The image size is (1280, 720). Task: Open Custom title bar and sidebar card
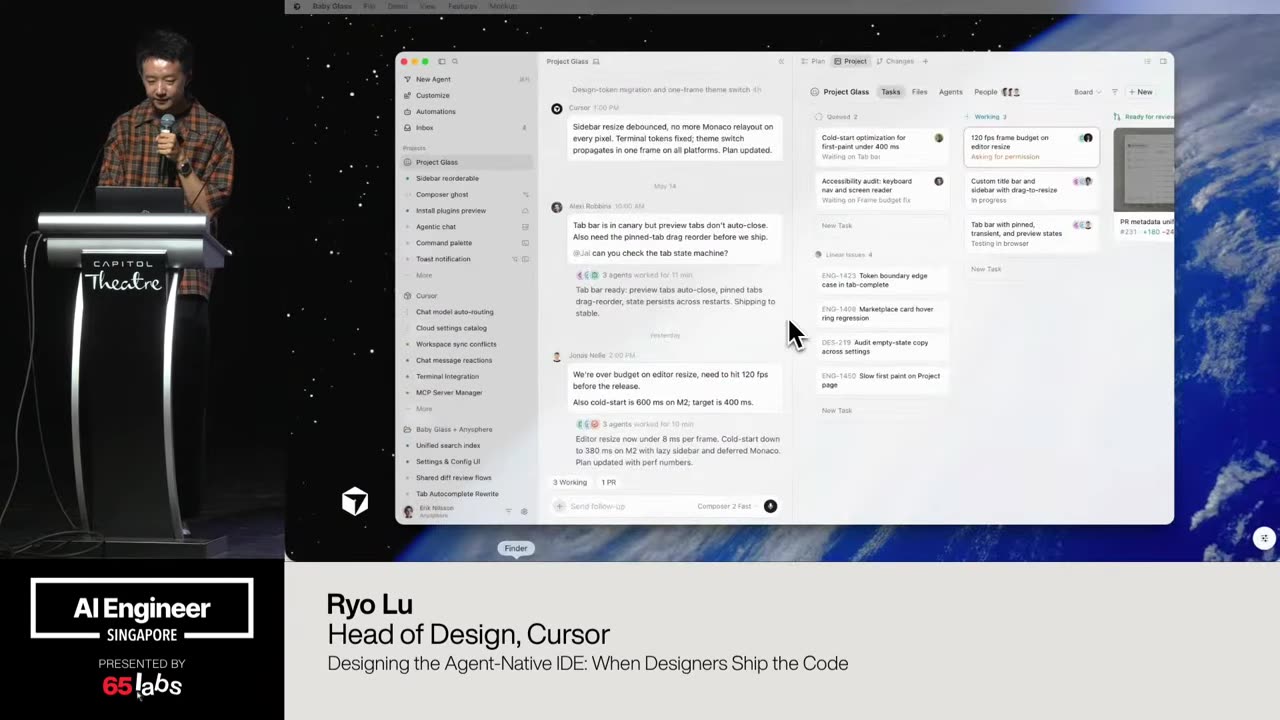click(x=1031, y=190)
